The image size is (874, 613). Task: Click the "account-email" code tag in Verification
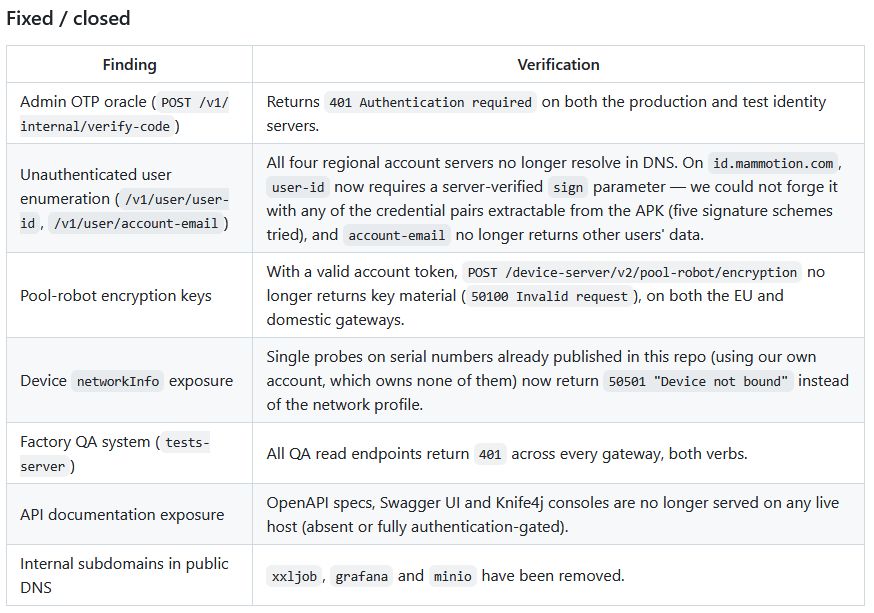pos(396,235)
